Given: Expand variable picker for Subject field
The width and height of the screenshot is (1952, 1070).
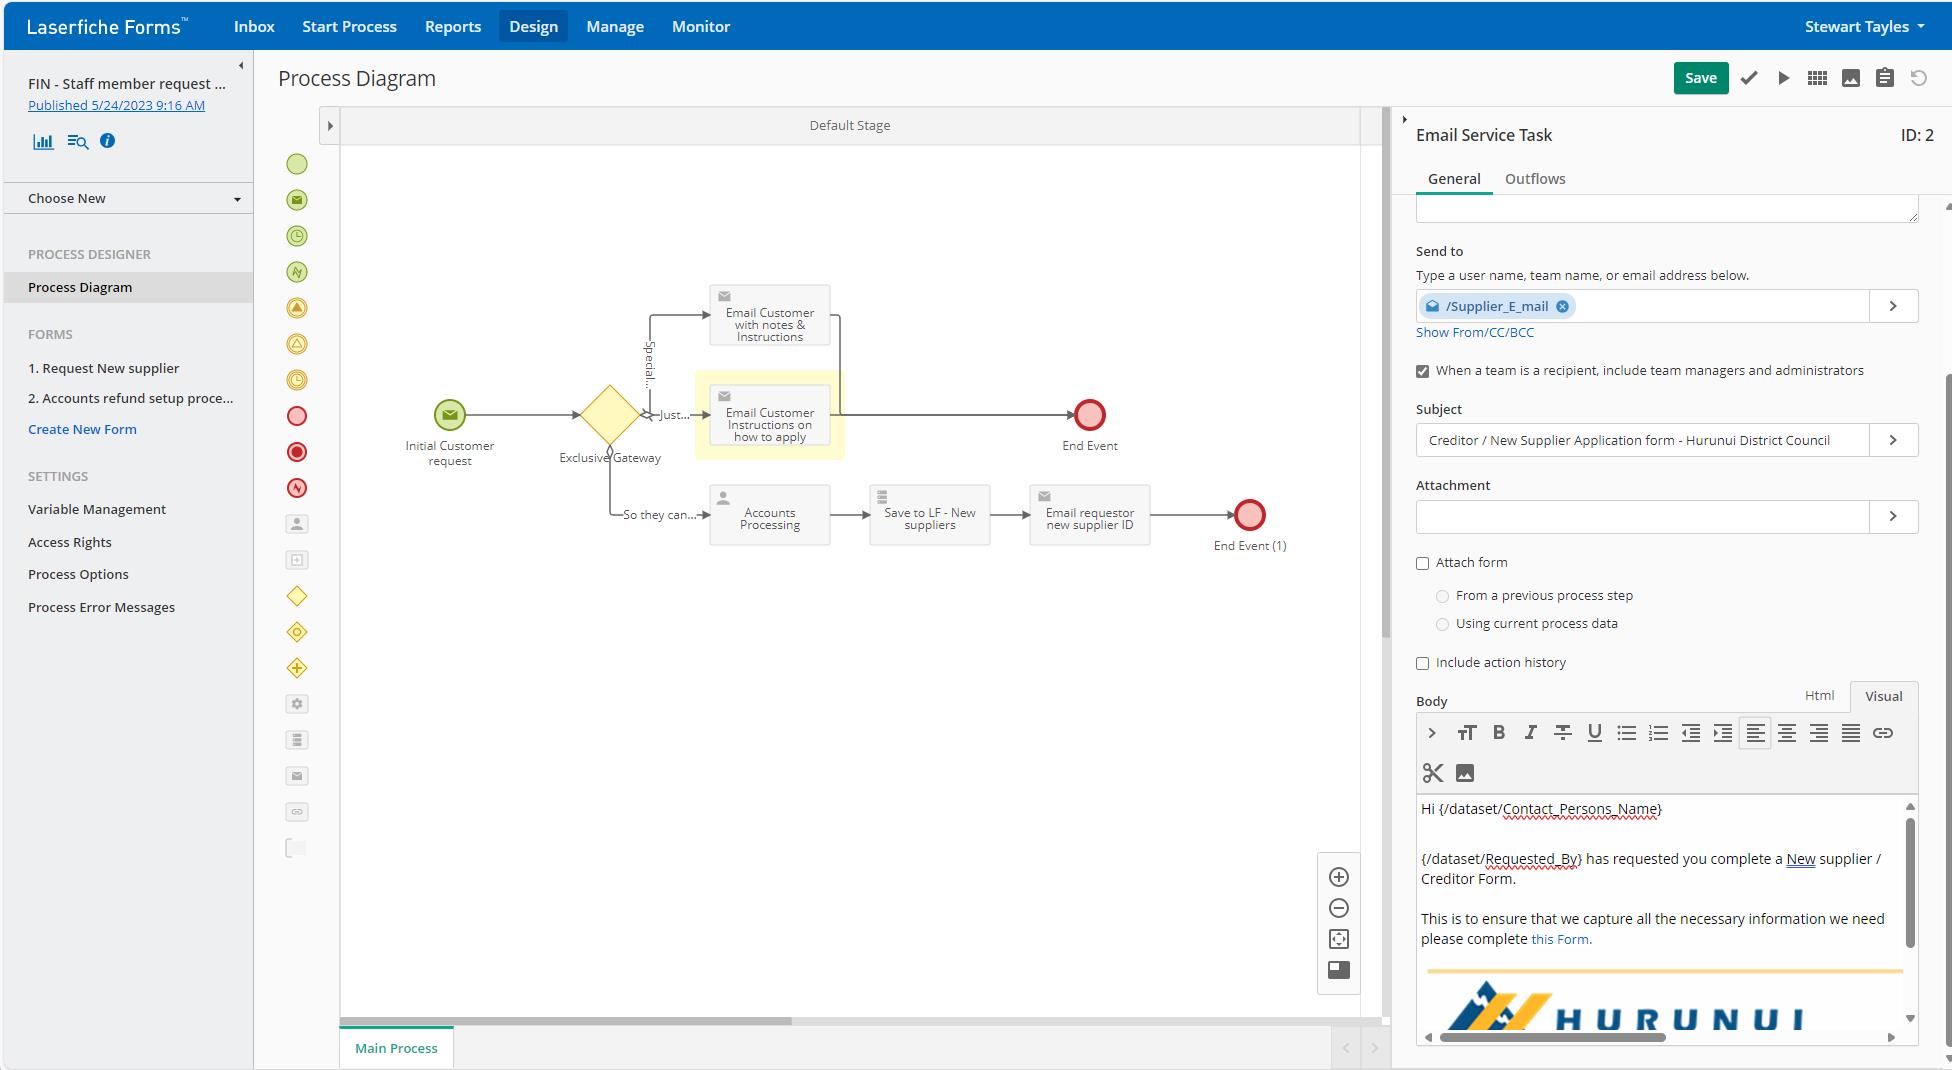Looking at the screenshot, I should [1892, 440].
